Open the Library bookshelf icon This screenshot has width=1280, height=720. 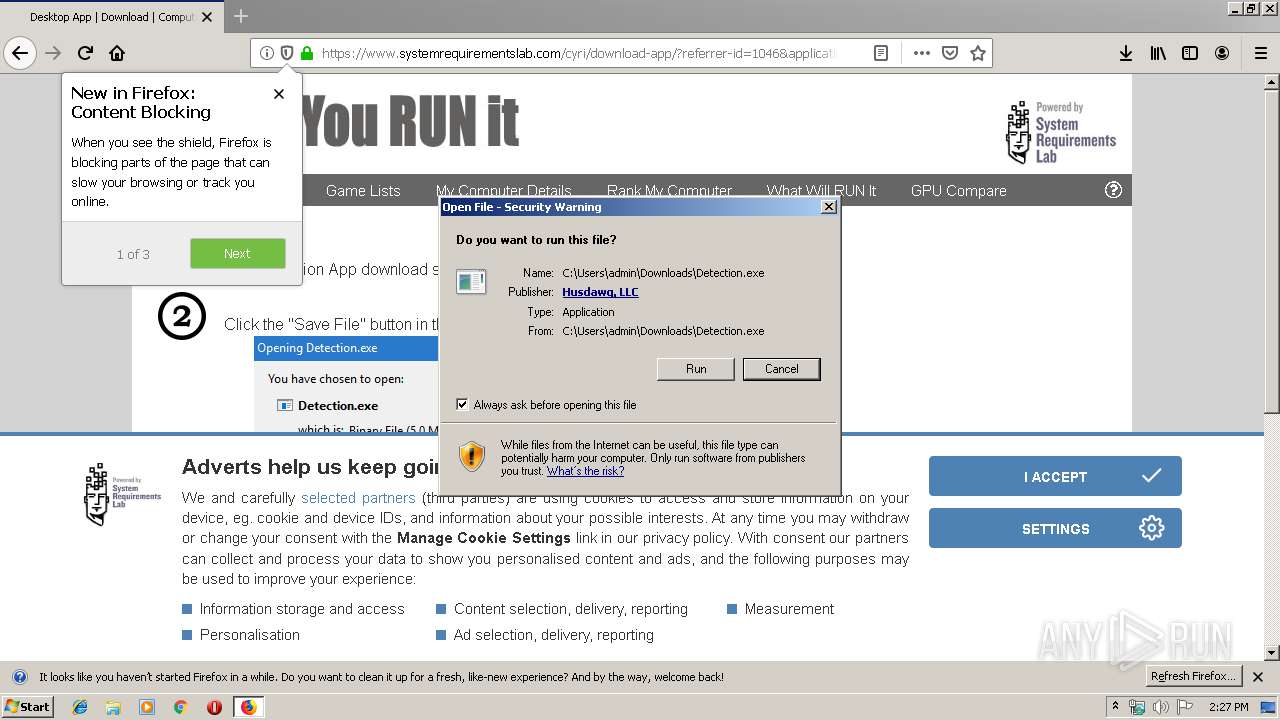point(1158,53)
